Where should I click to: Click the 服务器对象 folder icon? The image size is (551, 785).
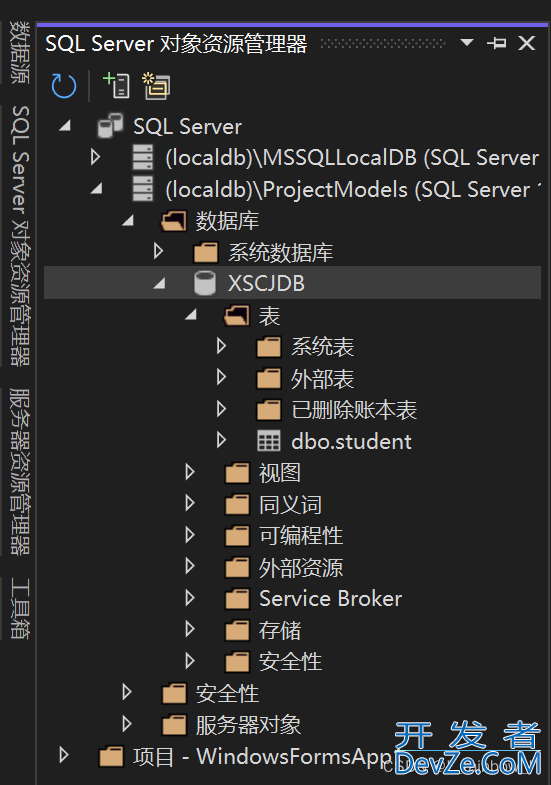[174, 725]
